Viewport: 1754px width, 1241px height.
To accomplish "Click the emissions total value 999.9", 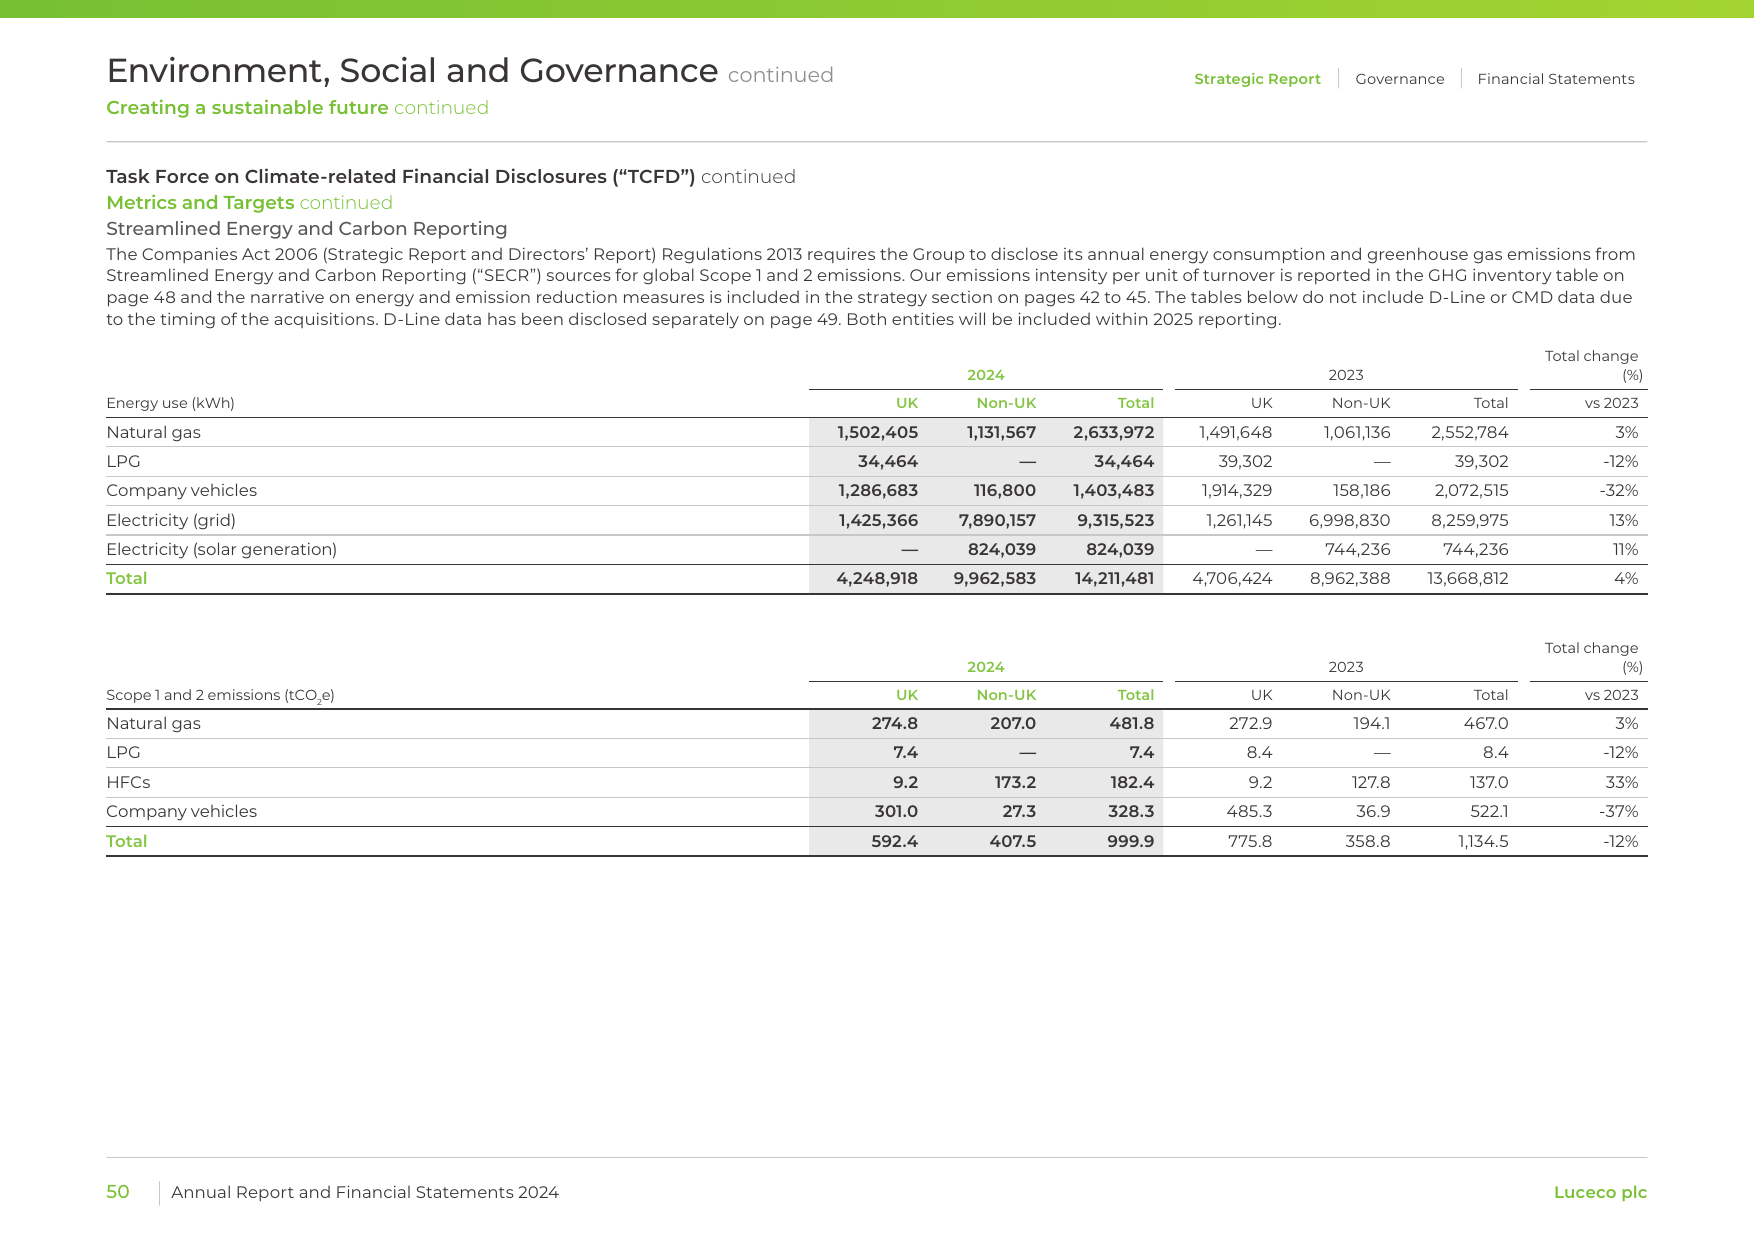I will click(1130, 841).
